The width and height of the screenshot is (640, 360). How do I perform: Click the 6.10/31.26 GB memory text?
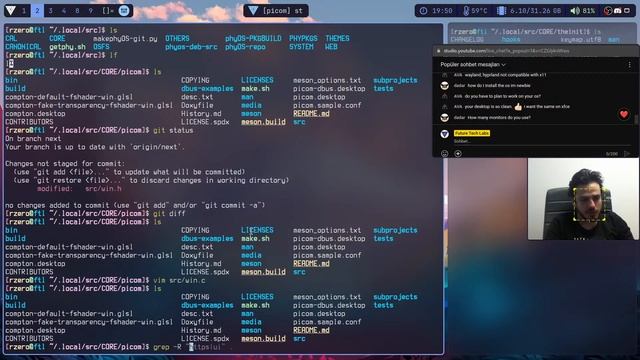click(536, 11)
